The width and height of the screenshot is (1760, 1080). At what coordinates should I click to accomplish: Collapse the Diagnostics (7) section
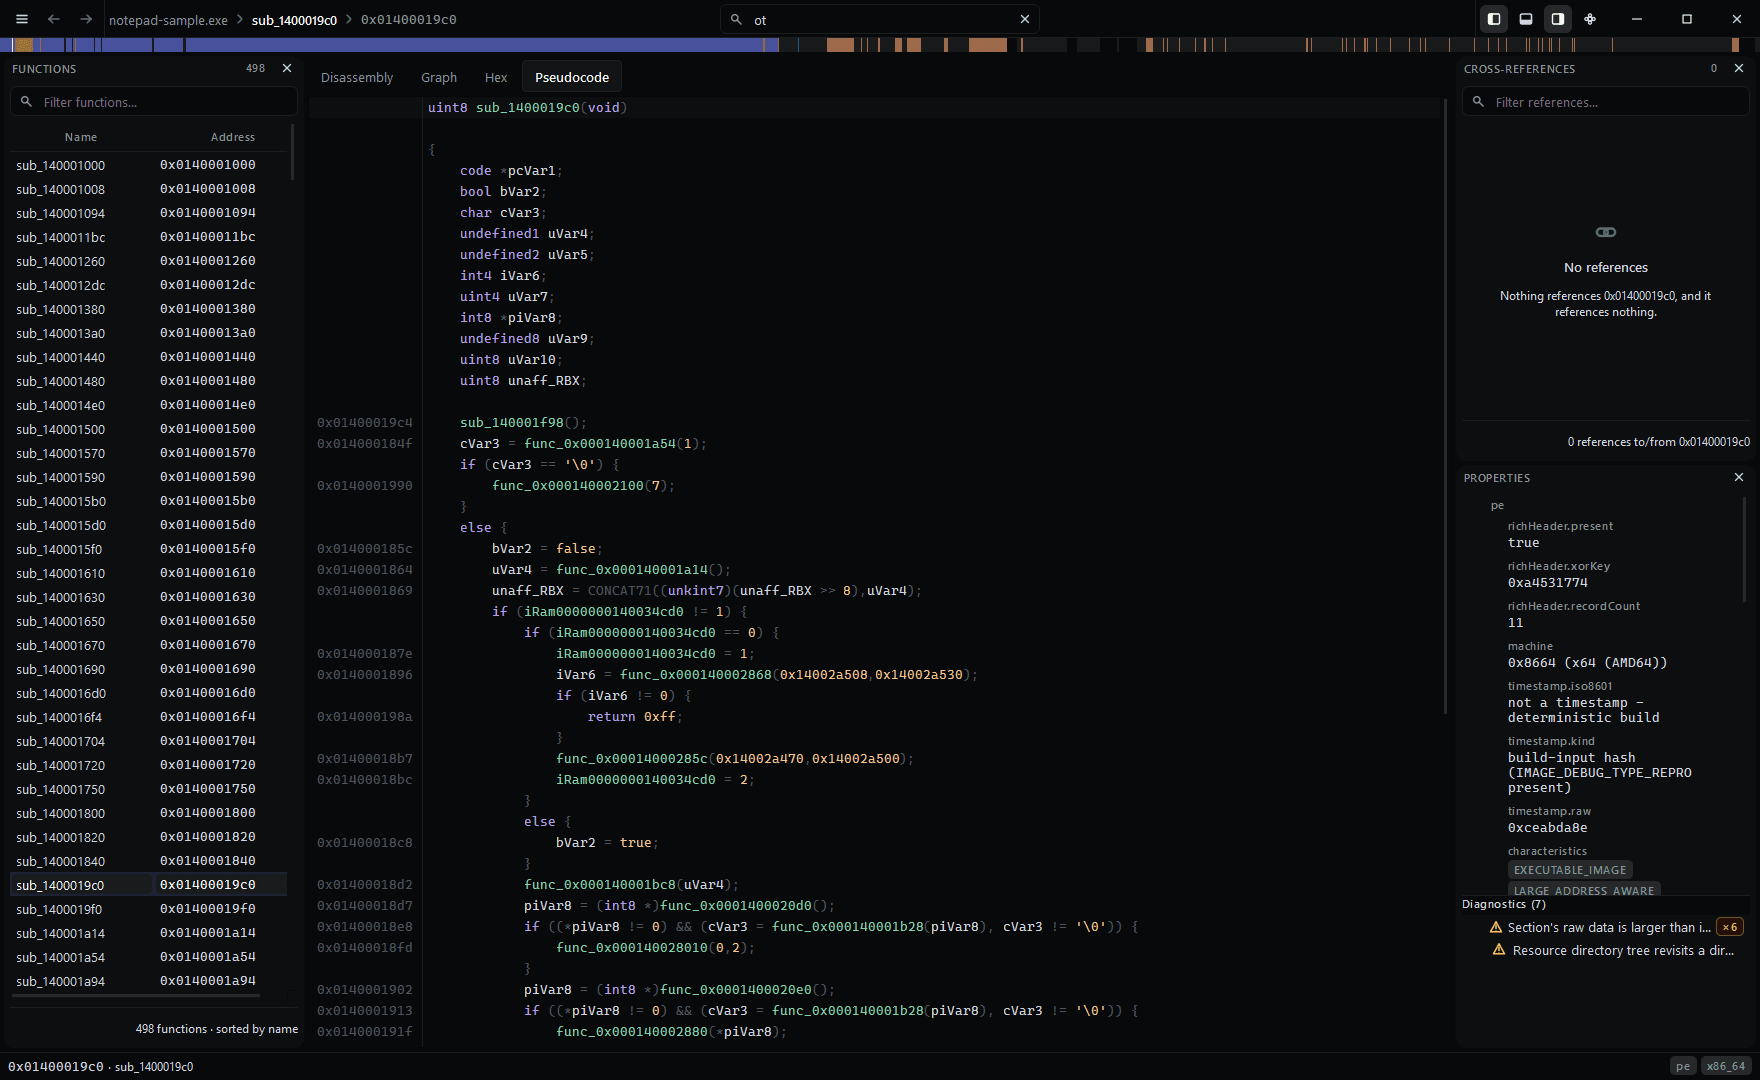(x=1504, y=904)
